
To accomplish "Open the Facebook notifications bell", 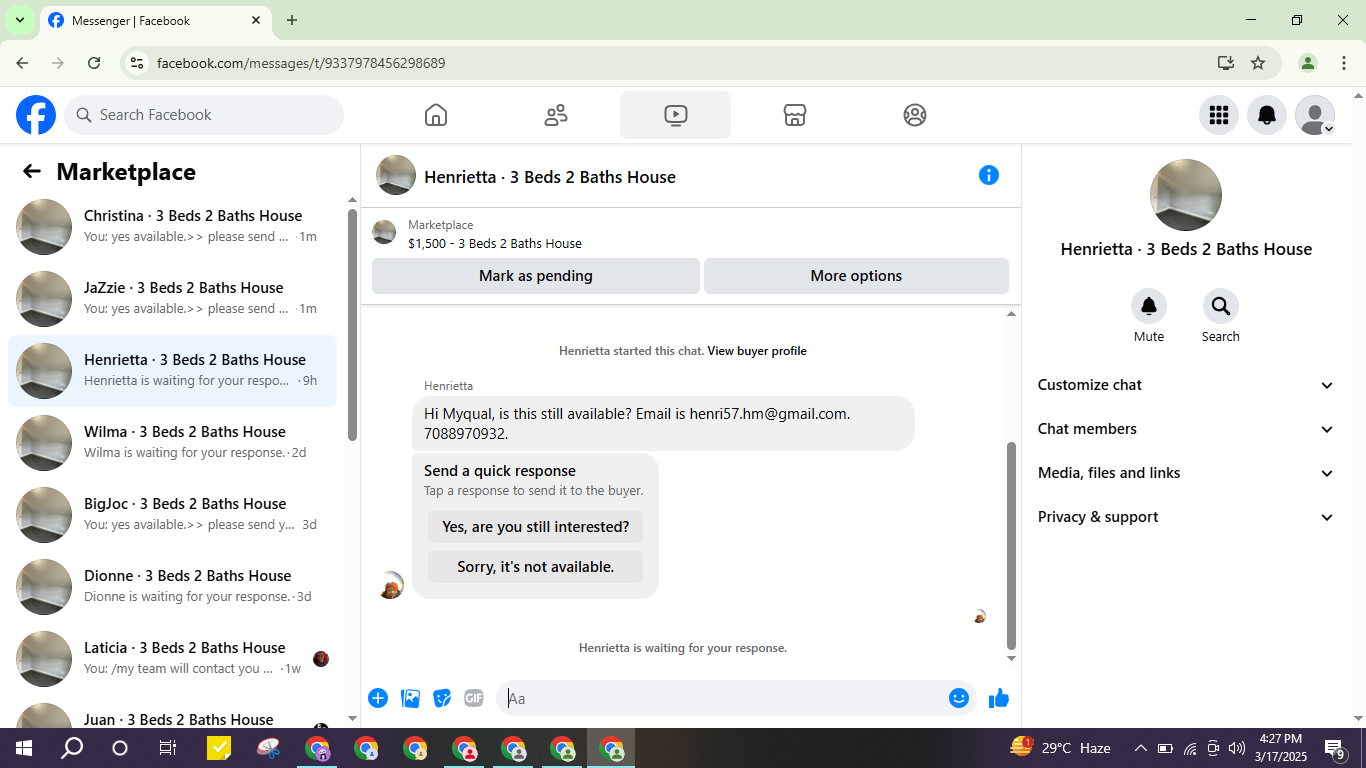I will pos(1267,115).
